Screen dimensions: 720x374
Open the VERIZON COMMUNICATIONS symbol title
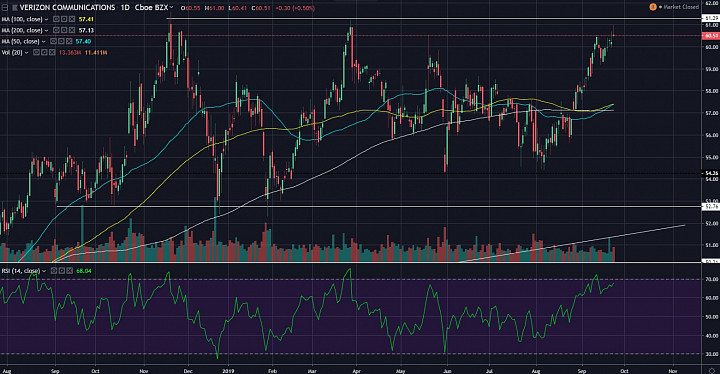pos(68,8)
